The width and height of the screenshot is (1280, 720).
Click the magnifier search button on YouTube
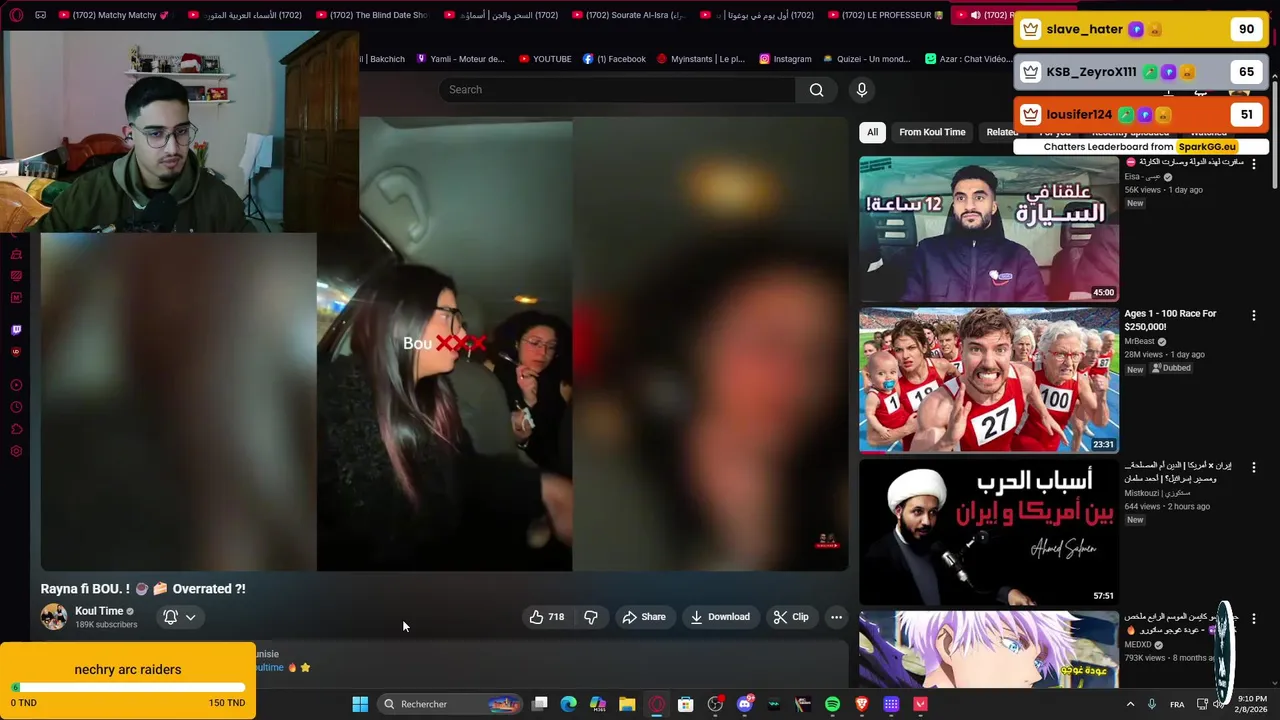point(816,90)
